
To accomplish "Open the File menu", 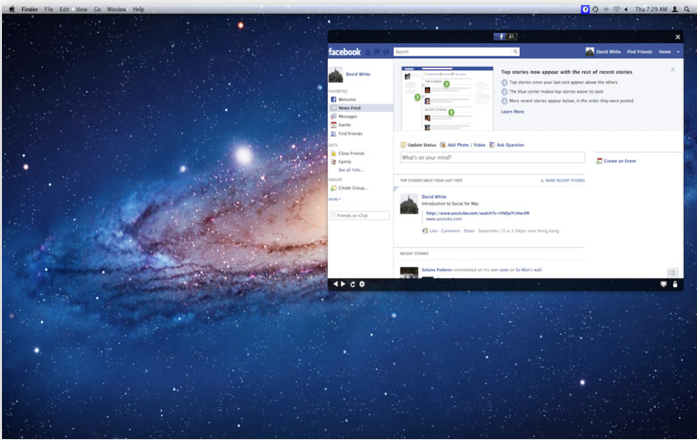I will pyautogui.click(x=48, y=9).
